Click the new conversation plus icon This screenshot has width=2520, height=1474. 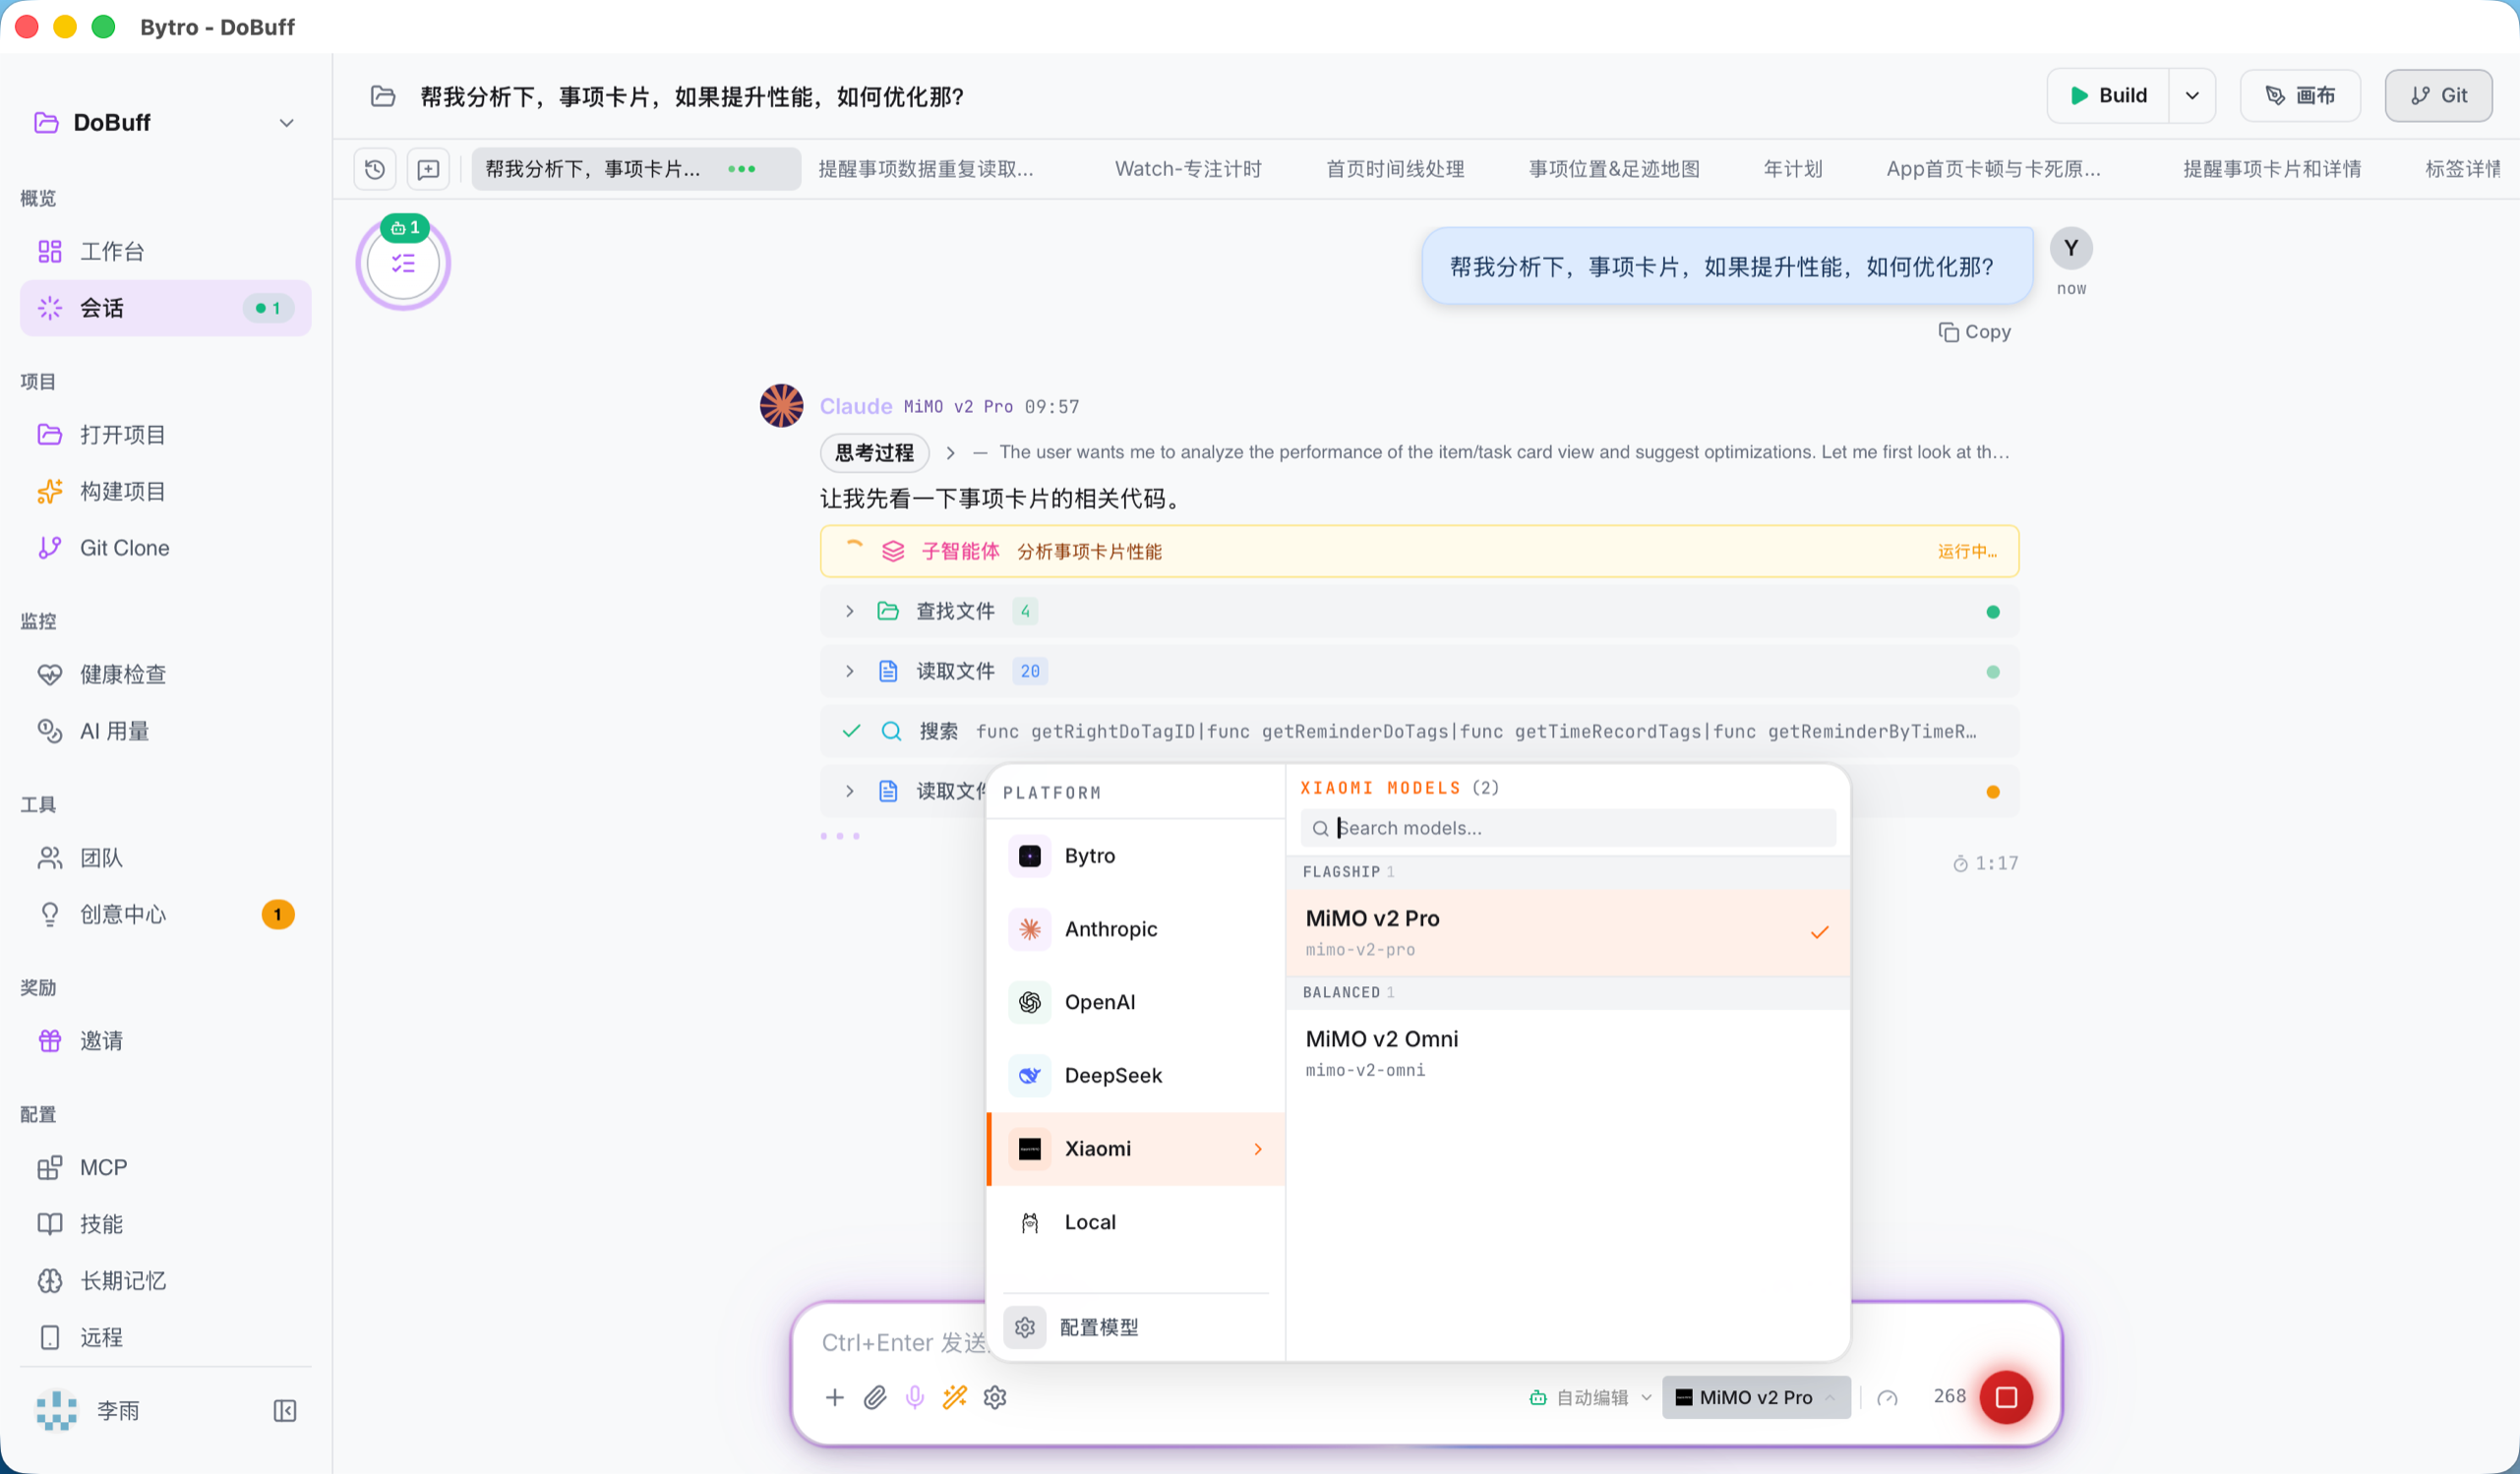[x=428, y=169]
